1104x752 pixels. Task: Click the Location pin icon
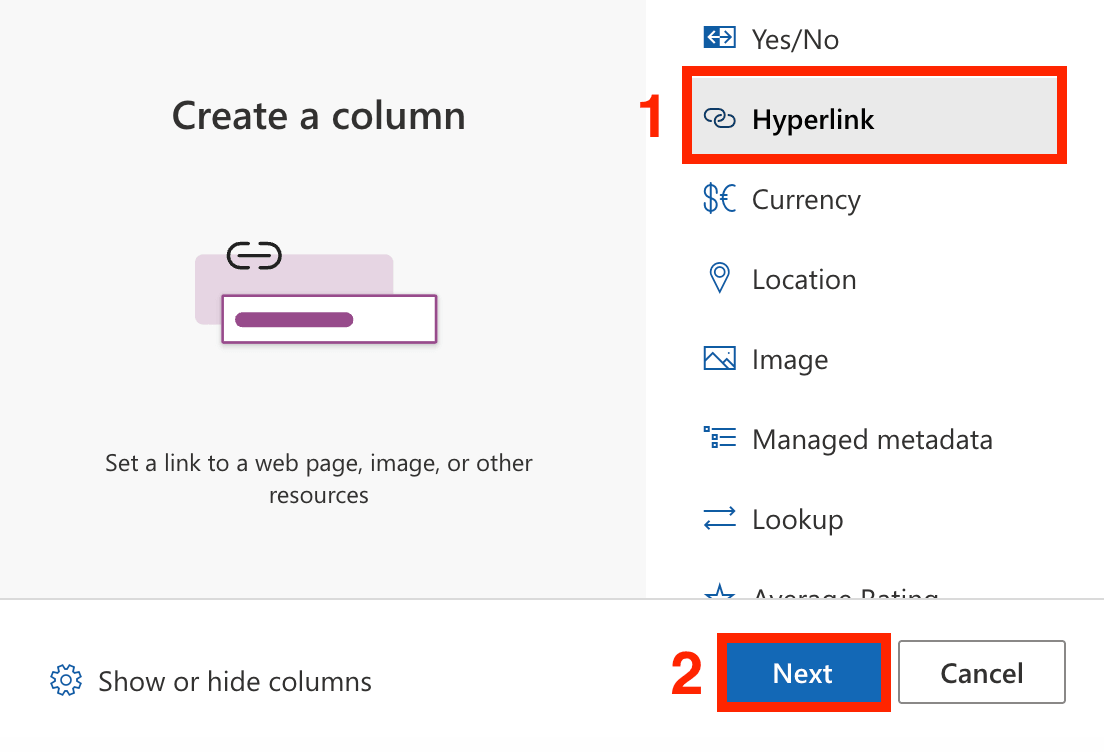pyautogui.click(x=720, y=278)
